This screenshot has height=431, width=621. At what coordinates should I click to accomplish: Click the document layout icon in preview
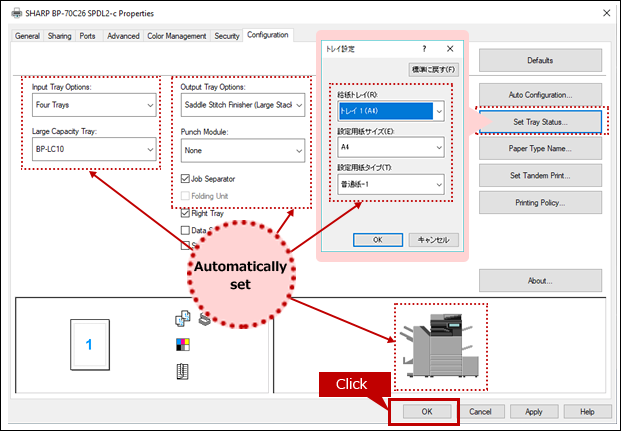coord(182,372)
